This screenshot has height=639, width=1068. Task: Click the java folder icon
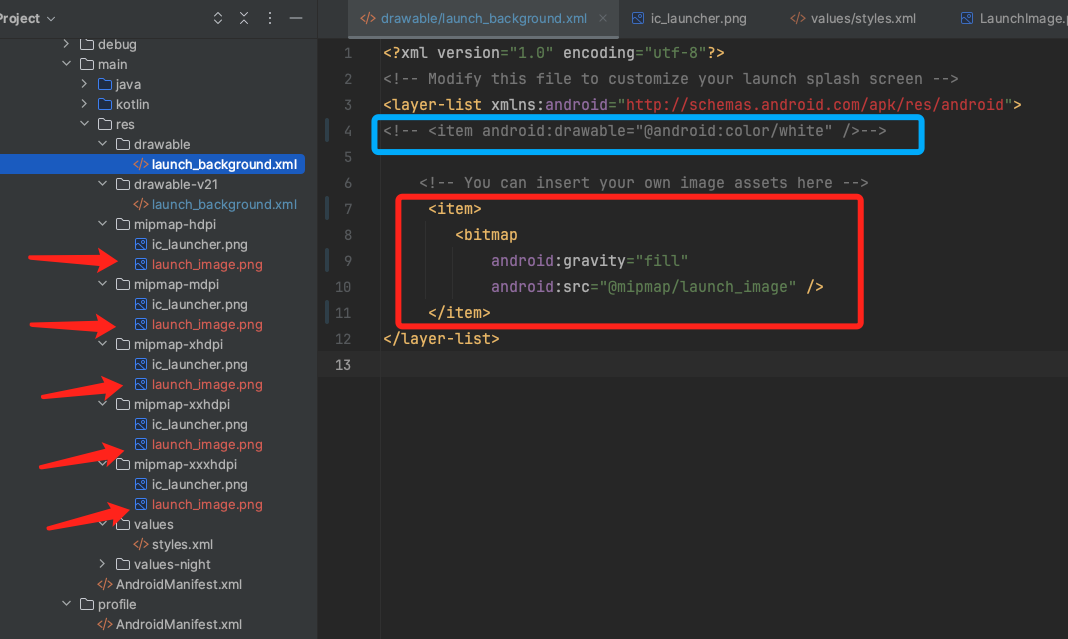tap(105, 84)
